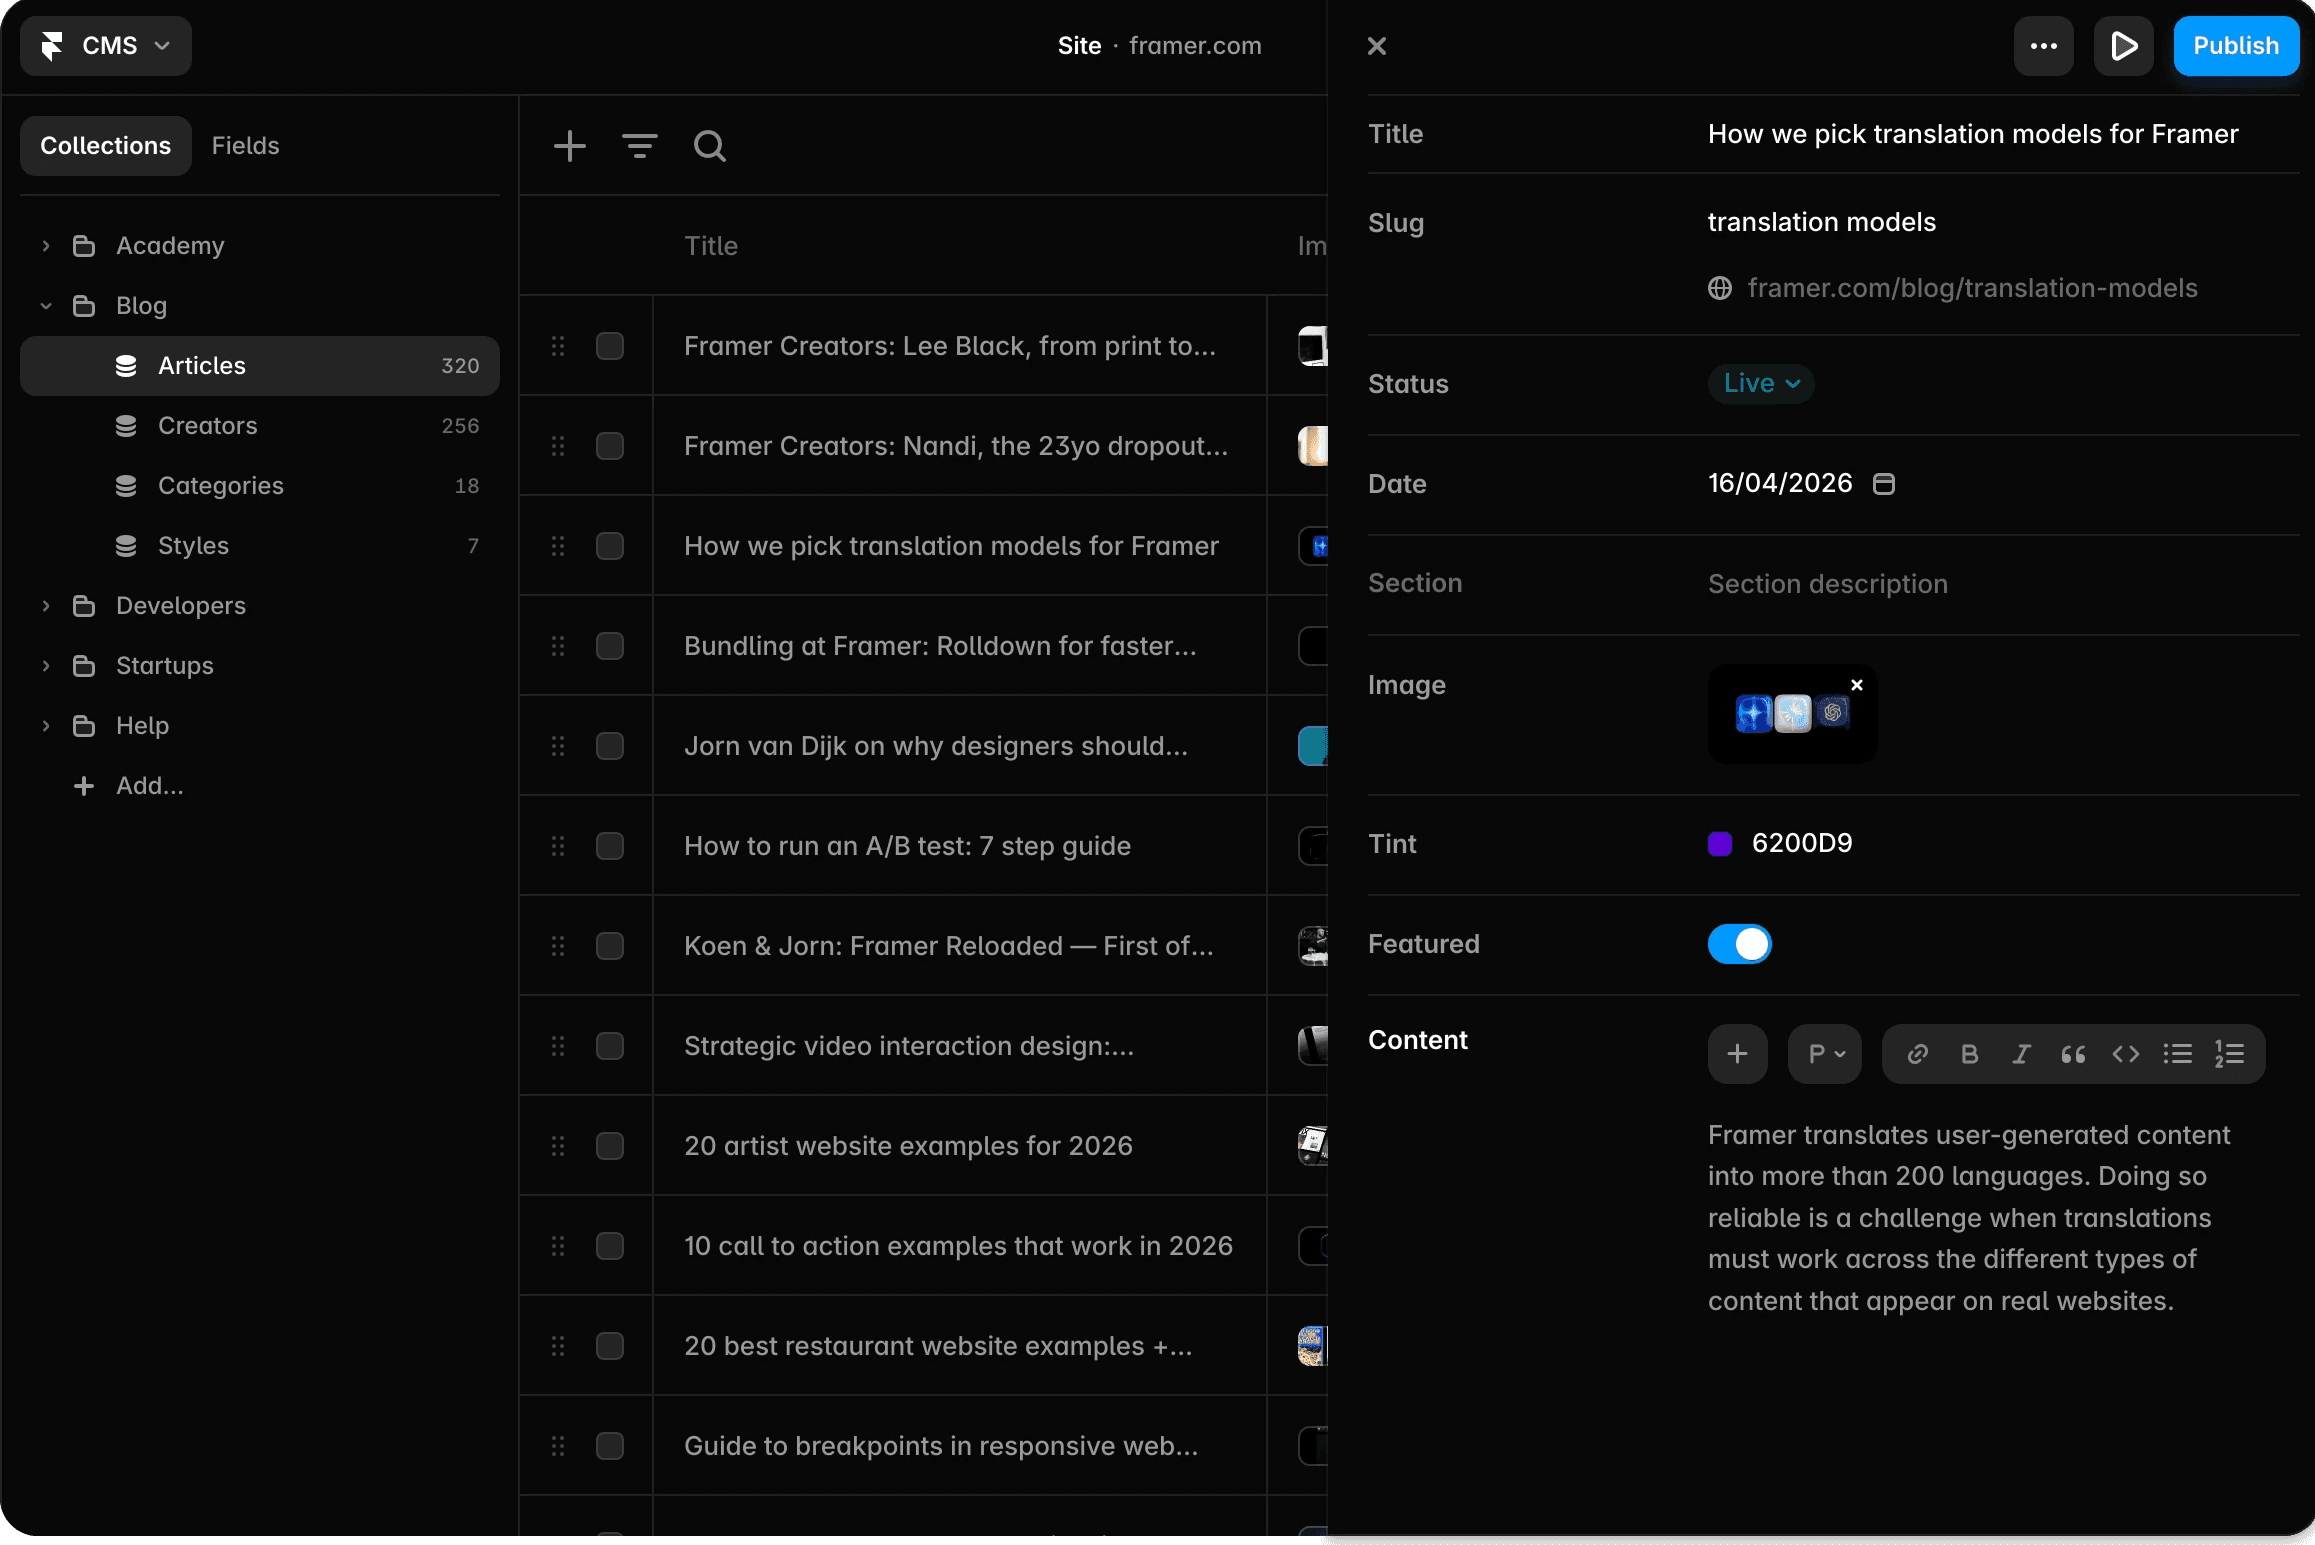Insert a block quote in Content
This screenshot has height=1545, width=2315.
pos(2073,1054)
